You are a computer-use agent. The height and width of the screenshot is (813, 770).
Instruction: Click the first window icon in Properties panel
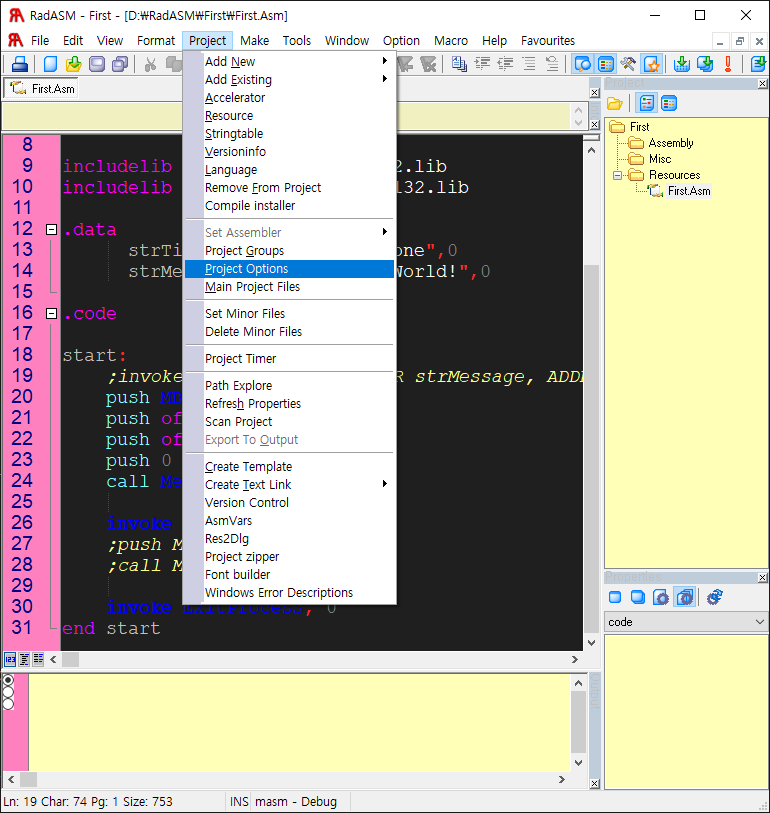click(615, 597)
